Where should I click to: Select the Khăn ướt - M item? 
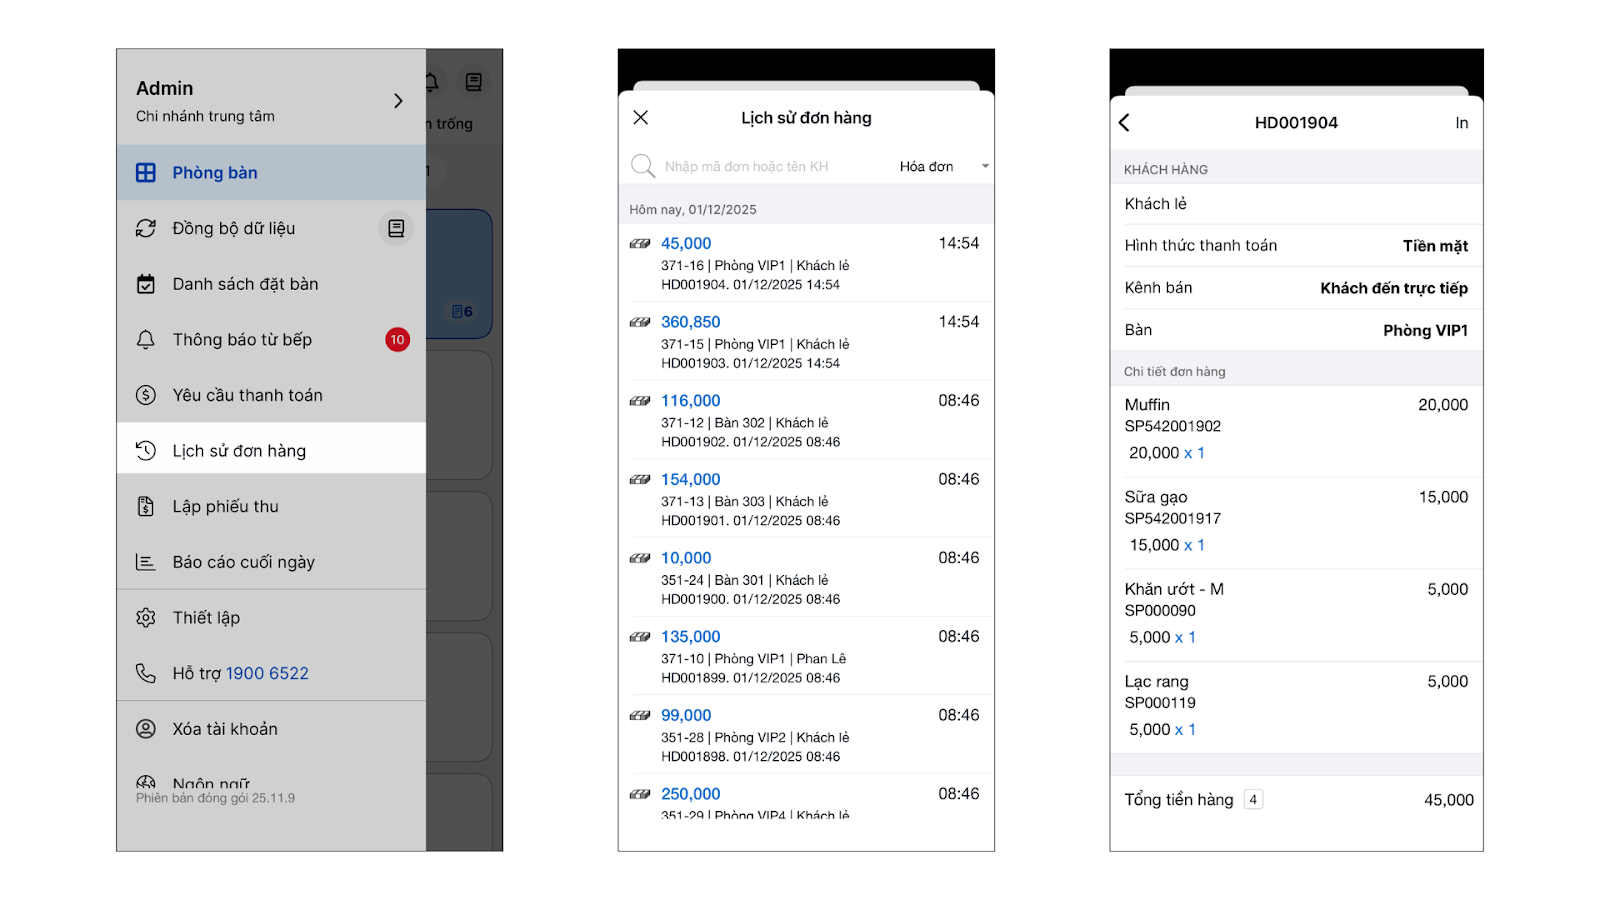click(x=1297, y=615)
